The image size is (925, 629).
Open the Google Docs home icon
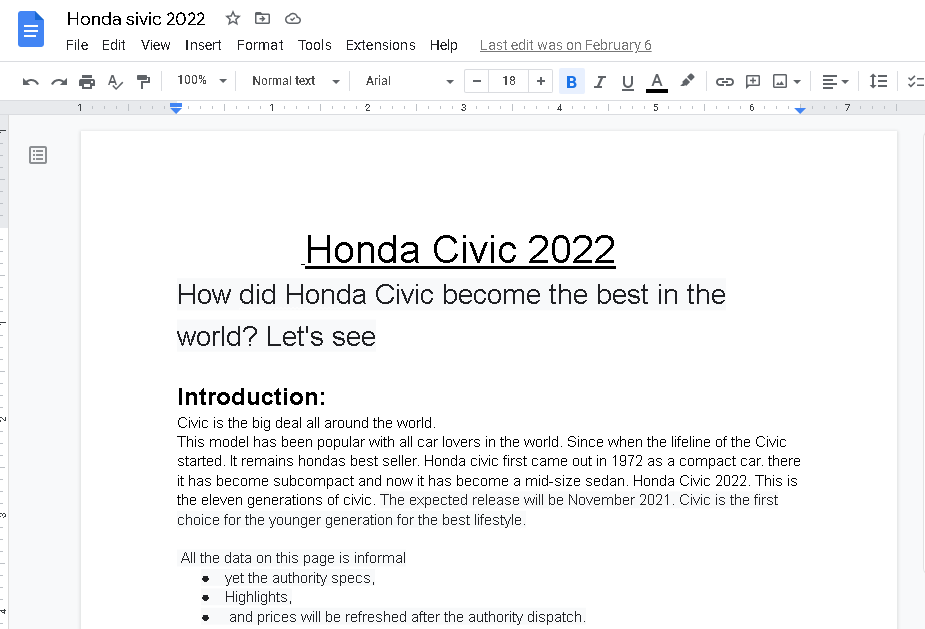[x=31, y=29]
